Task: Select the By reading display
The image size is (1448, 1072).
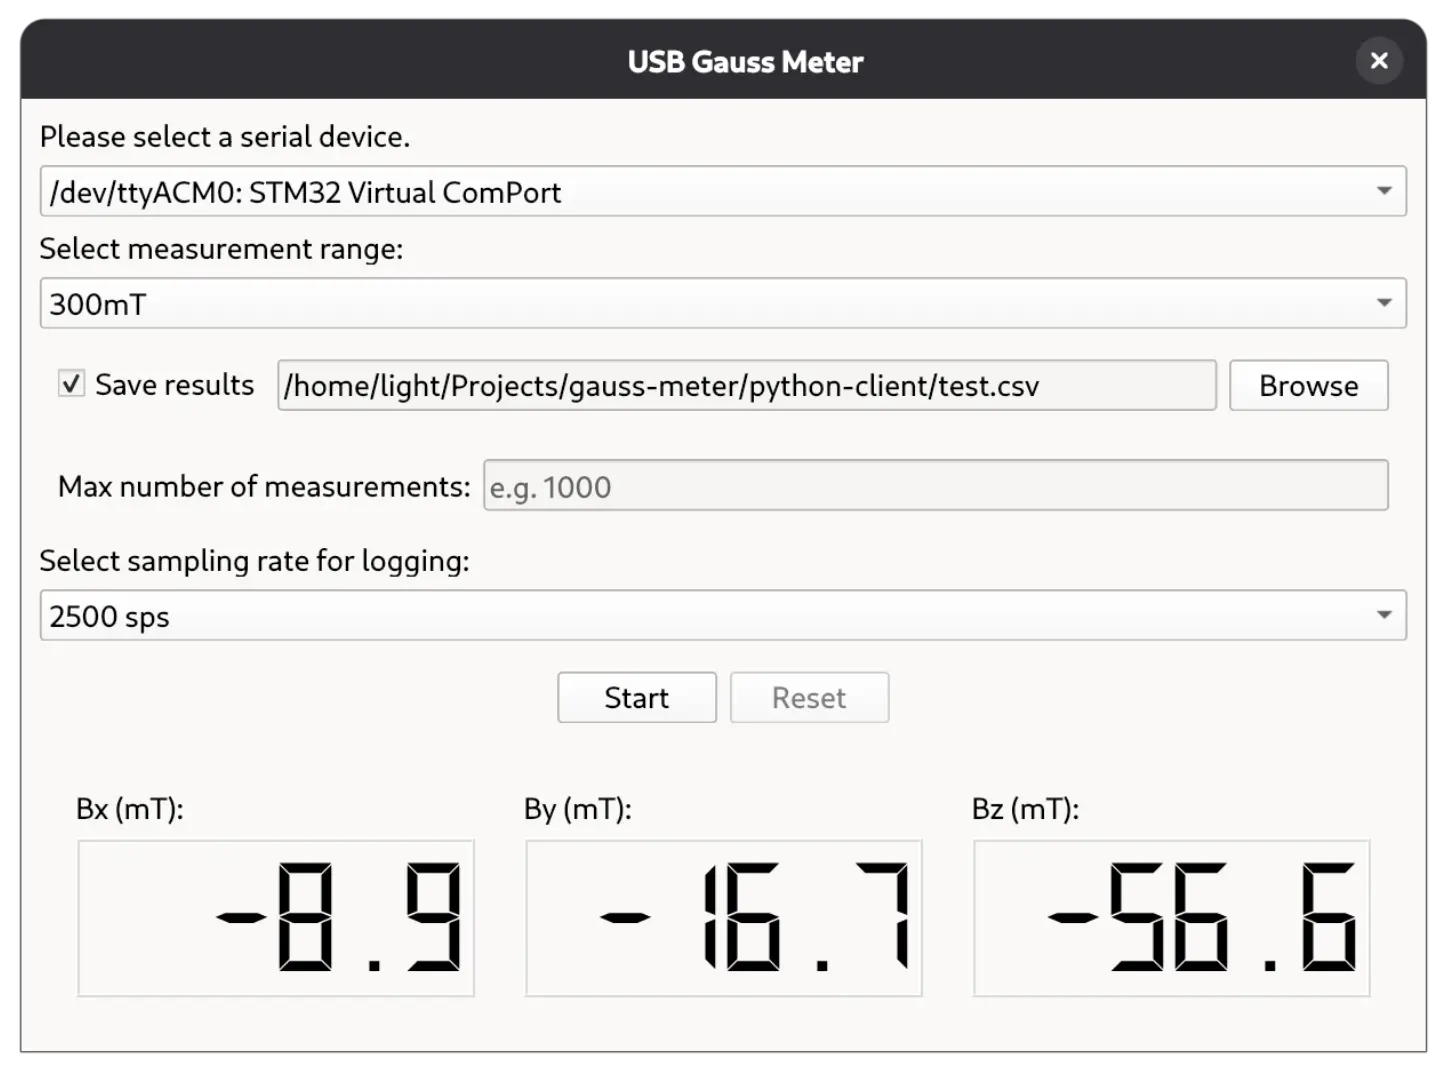Action: [x=724, y=918]
